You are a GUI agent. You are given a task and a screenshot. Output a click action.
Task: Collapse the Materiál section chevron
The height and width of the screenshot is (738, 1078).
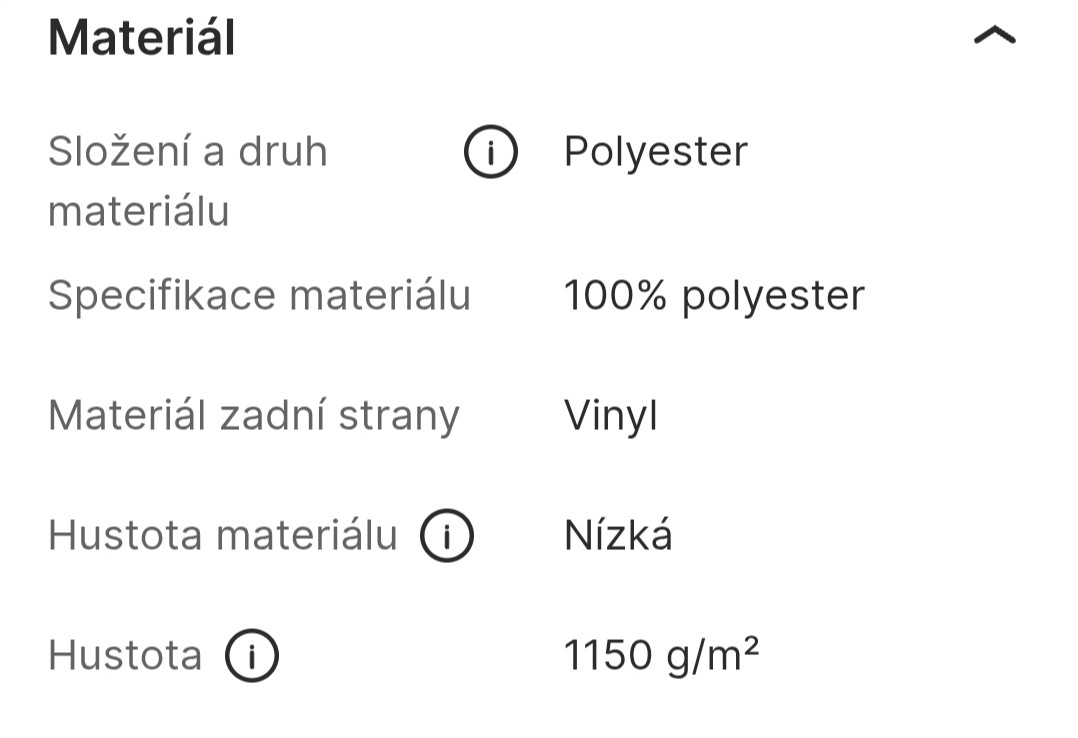coord(993,37)
